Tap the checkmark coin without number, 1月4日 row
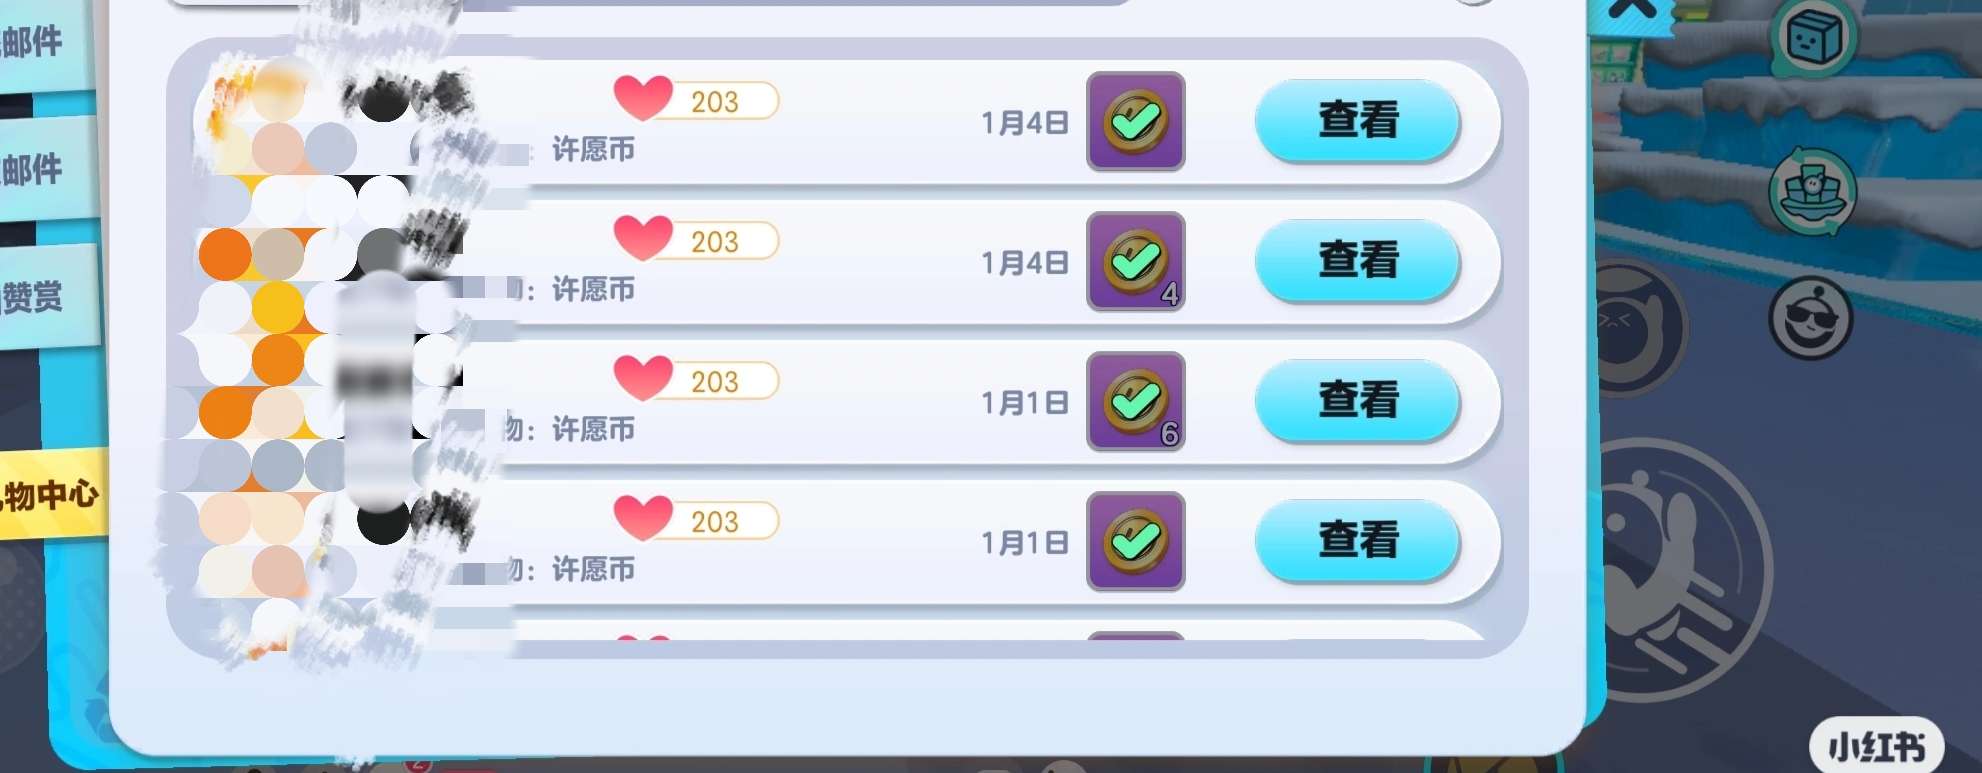Image resolution: width=1982 pixels, height=773 pixels. coord(1136,121)
